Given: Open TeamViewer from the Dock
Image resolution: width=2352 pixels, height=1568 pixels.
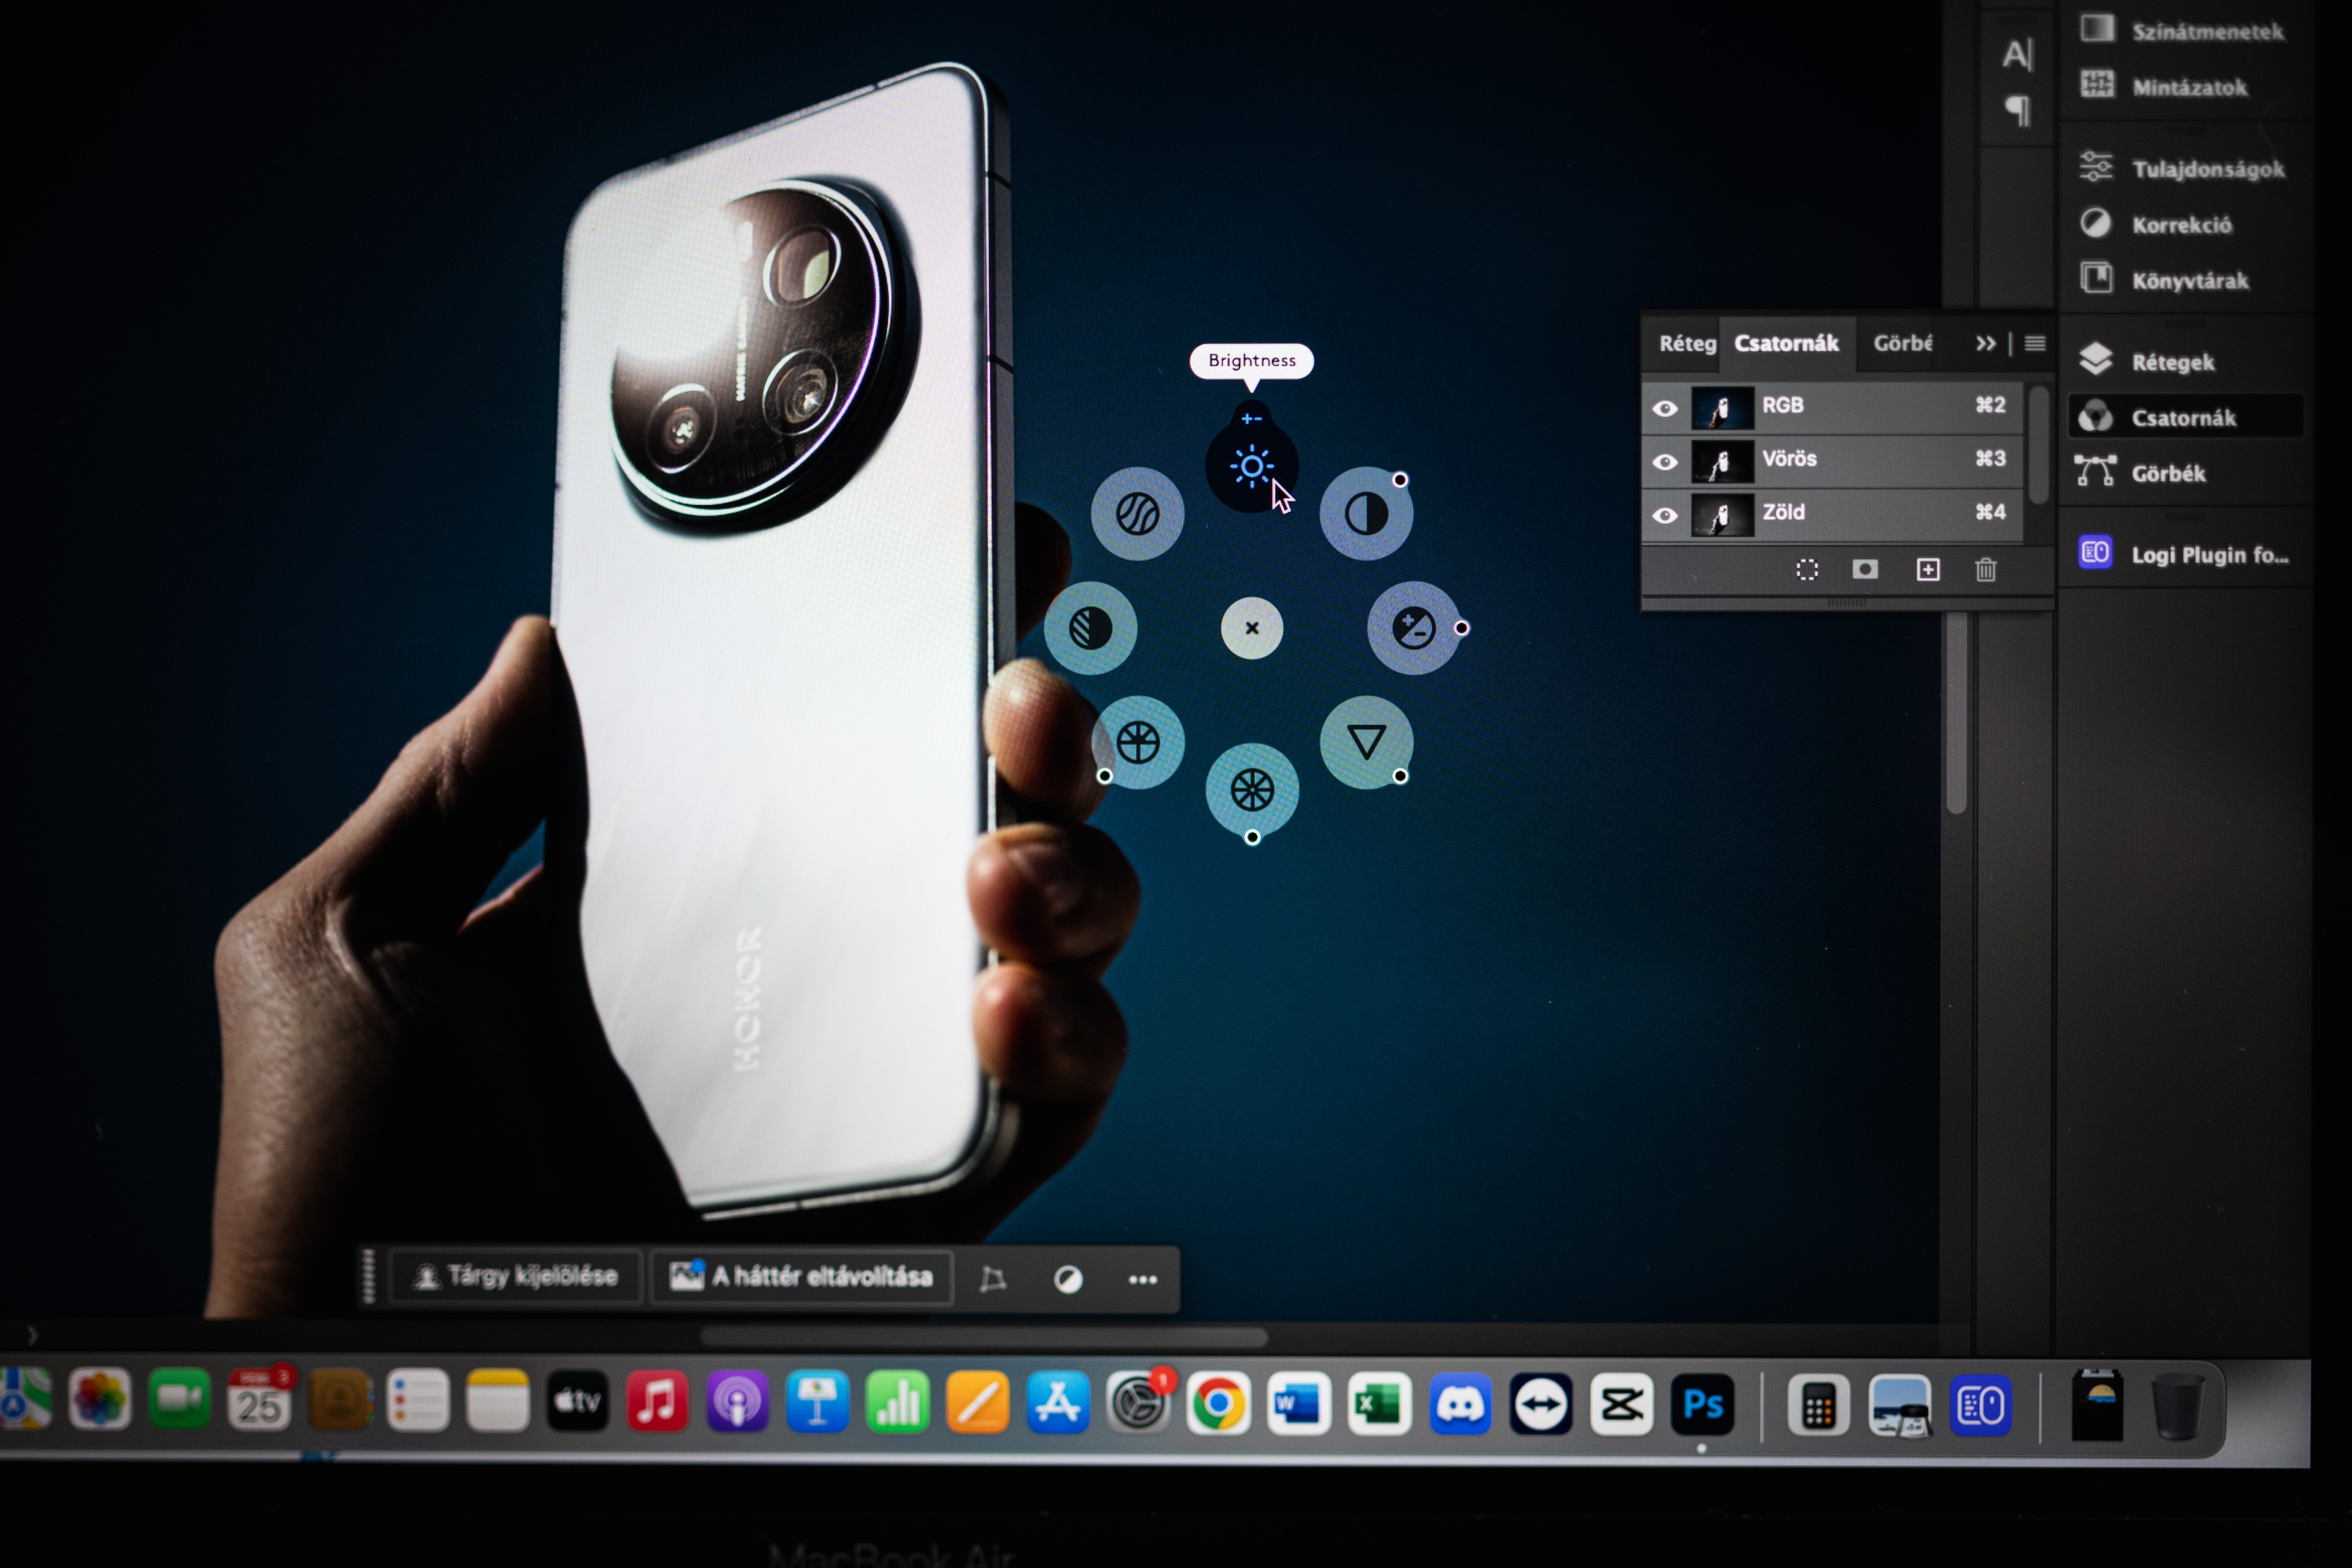Looking at the screenshot, I should click(1540, 1404).
